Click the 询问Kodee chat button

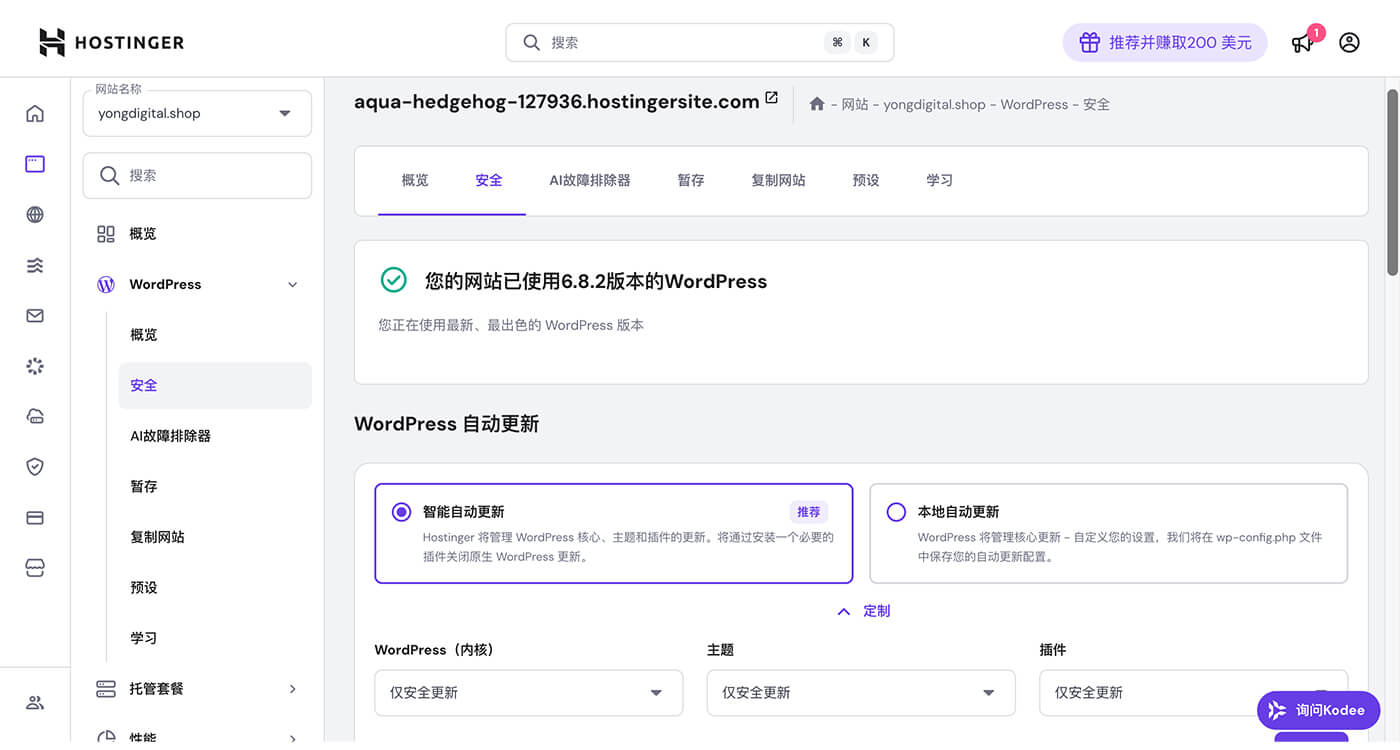tap(1318, 710)
